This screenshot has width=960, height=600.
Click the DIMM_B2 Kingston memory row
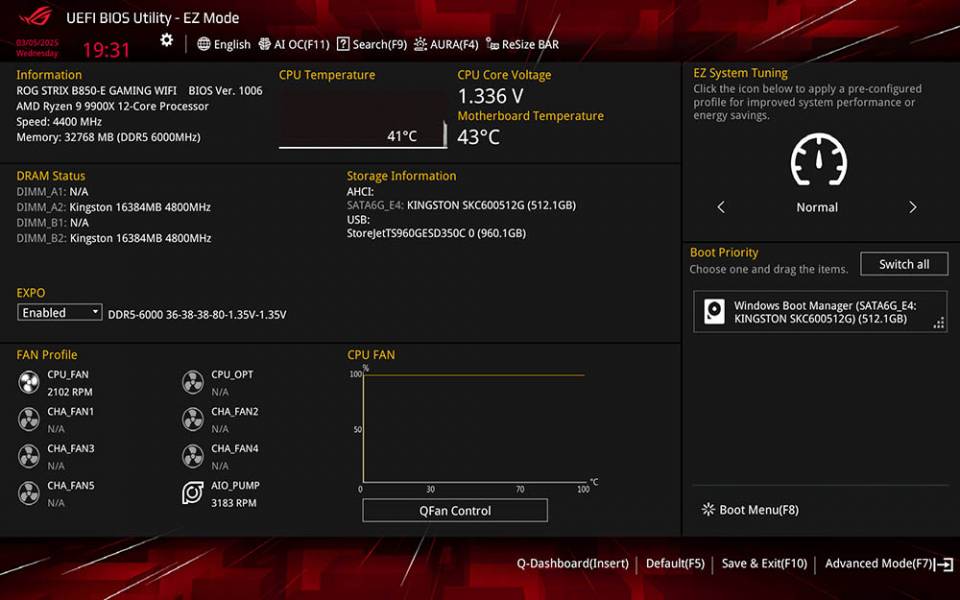click(113, 238)
